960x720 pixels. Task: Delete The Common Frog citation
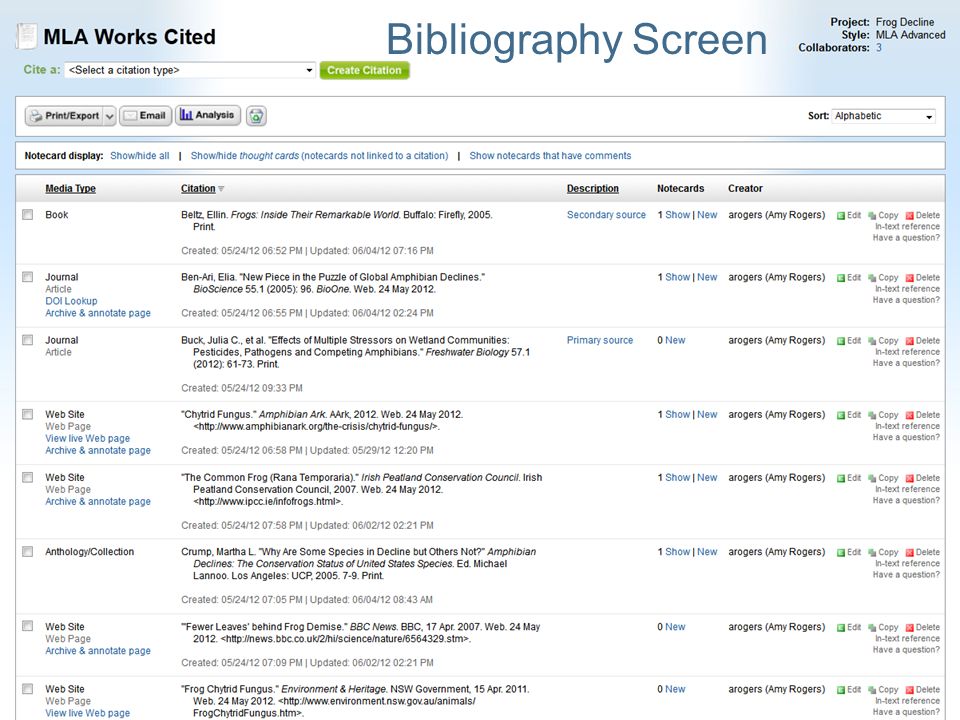click(923, 478)
